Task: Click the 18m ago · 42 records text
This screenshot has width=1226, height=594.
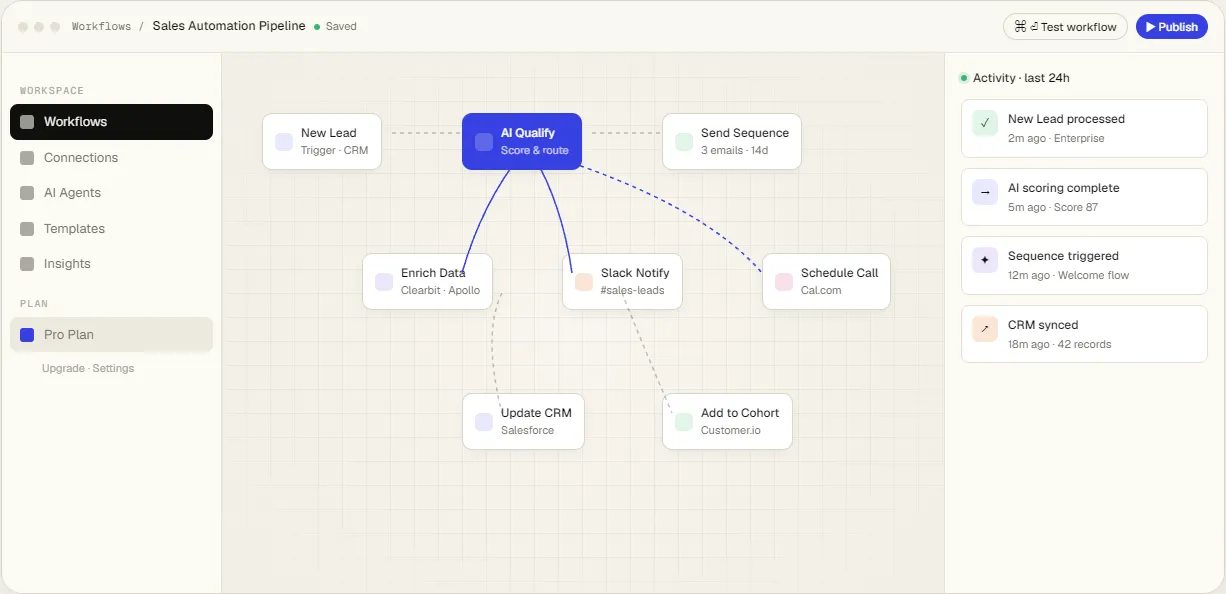Action: [x=1059, y=344]
